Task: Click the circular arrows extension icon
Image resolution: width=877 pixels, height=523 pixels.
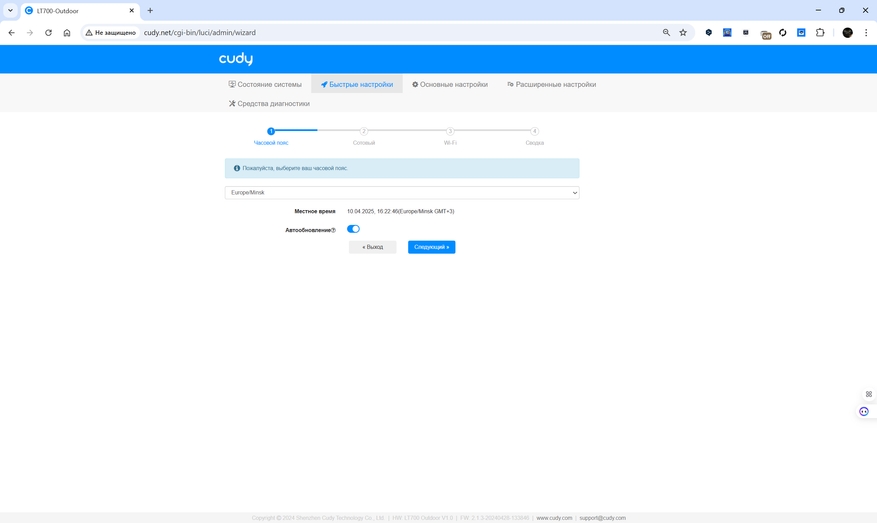Action: point(782,32)
